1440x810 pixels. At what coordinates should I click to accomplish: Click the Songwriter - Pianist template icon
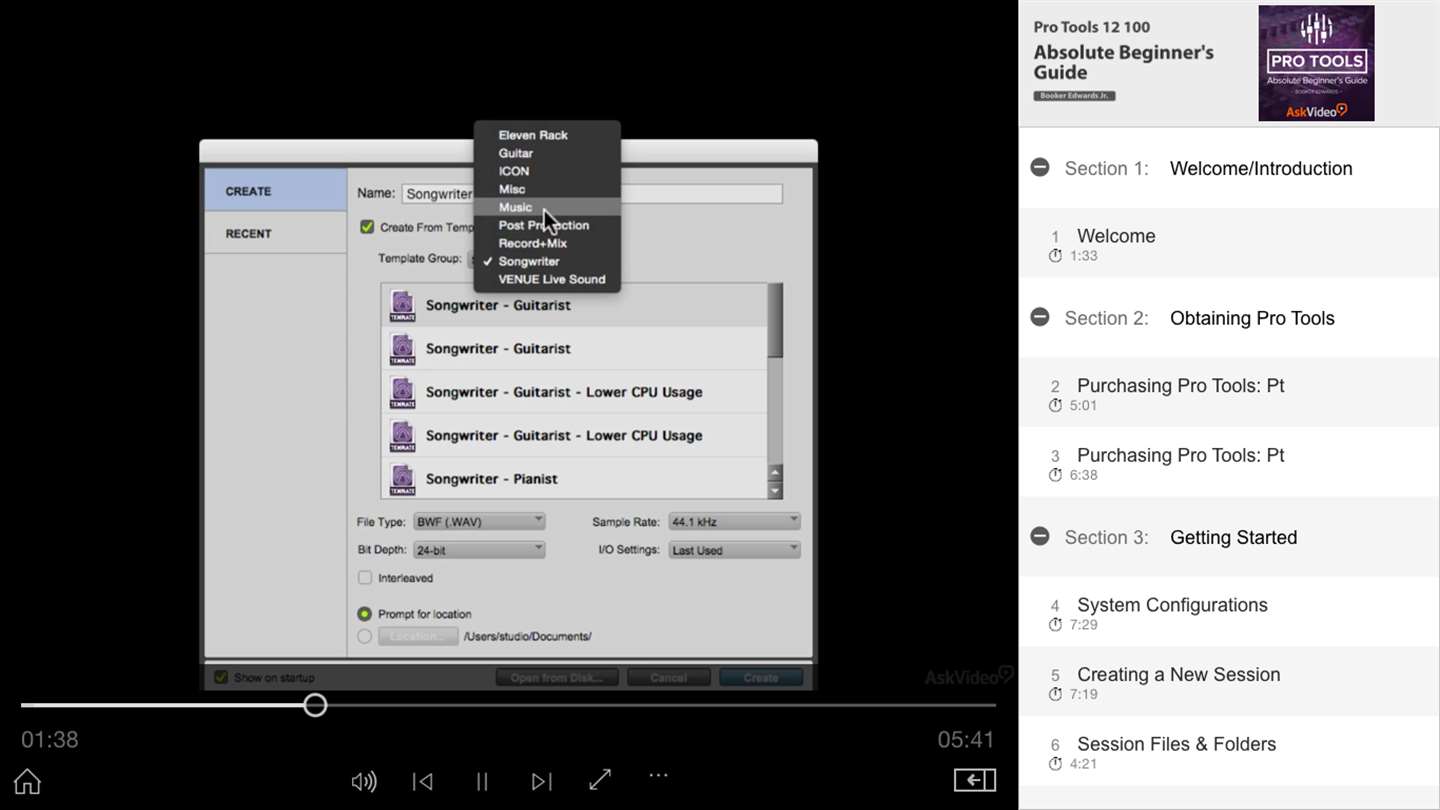[402, 479]
